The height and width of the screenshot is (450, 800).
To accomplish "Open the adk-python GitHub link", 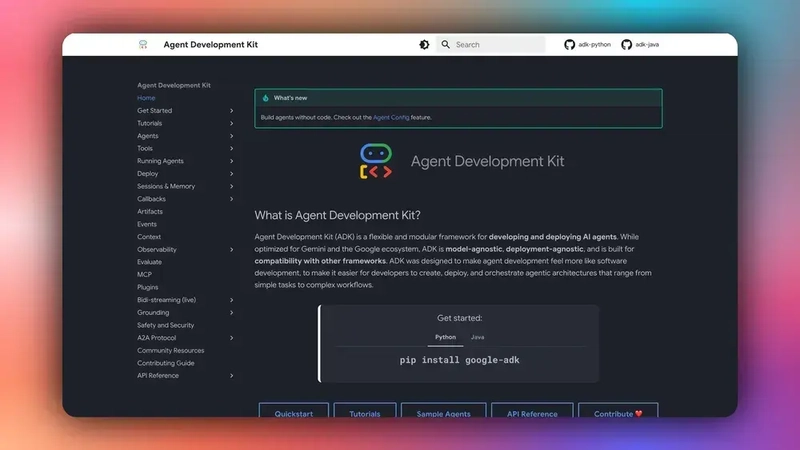I will click(x=587, y=44).
